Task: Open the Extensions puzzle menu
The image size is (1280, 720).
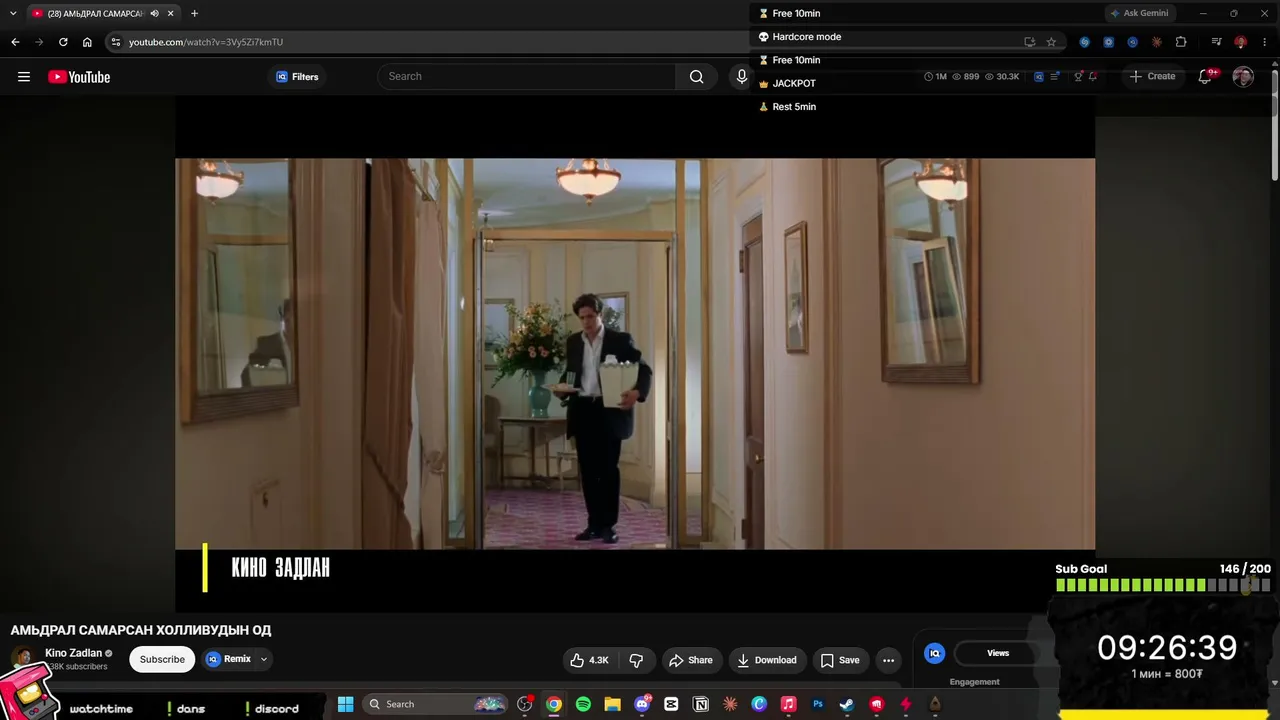Action: (1181, 42)
